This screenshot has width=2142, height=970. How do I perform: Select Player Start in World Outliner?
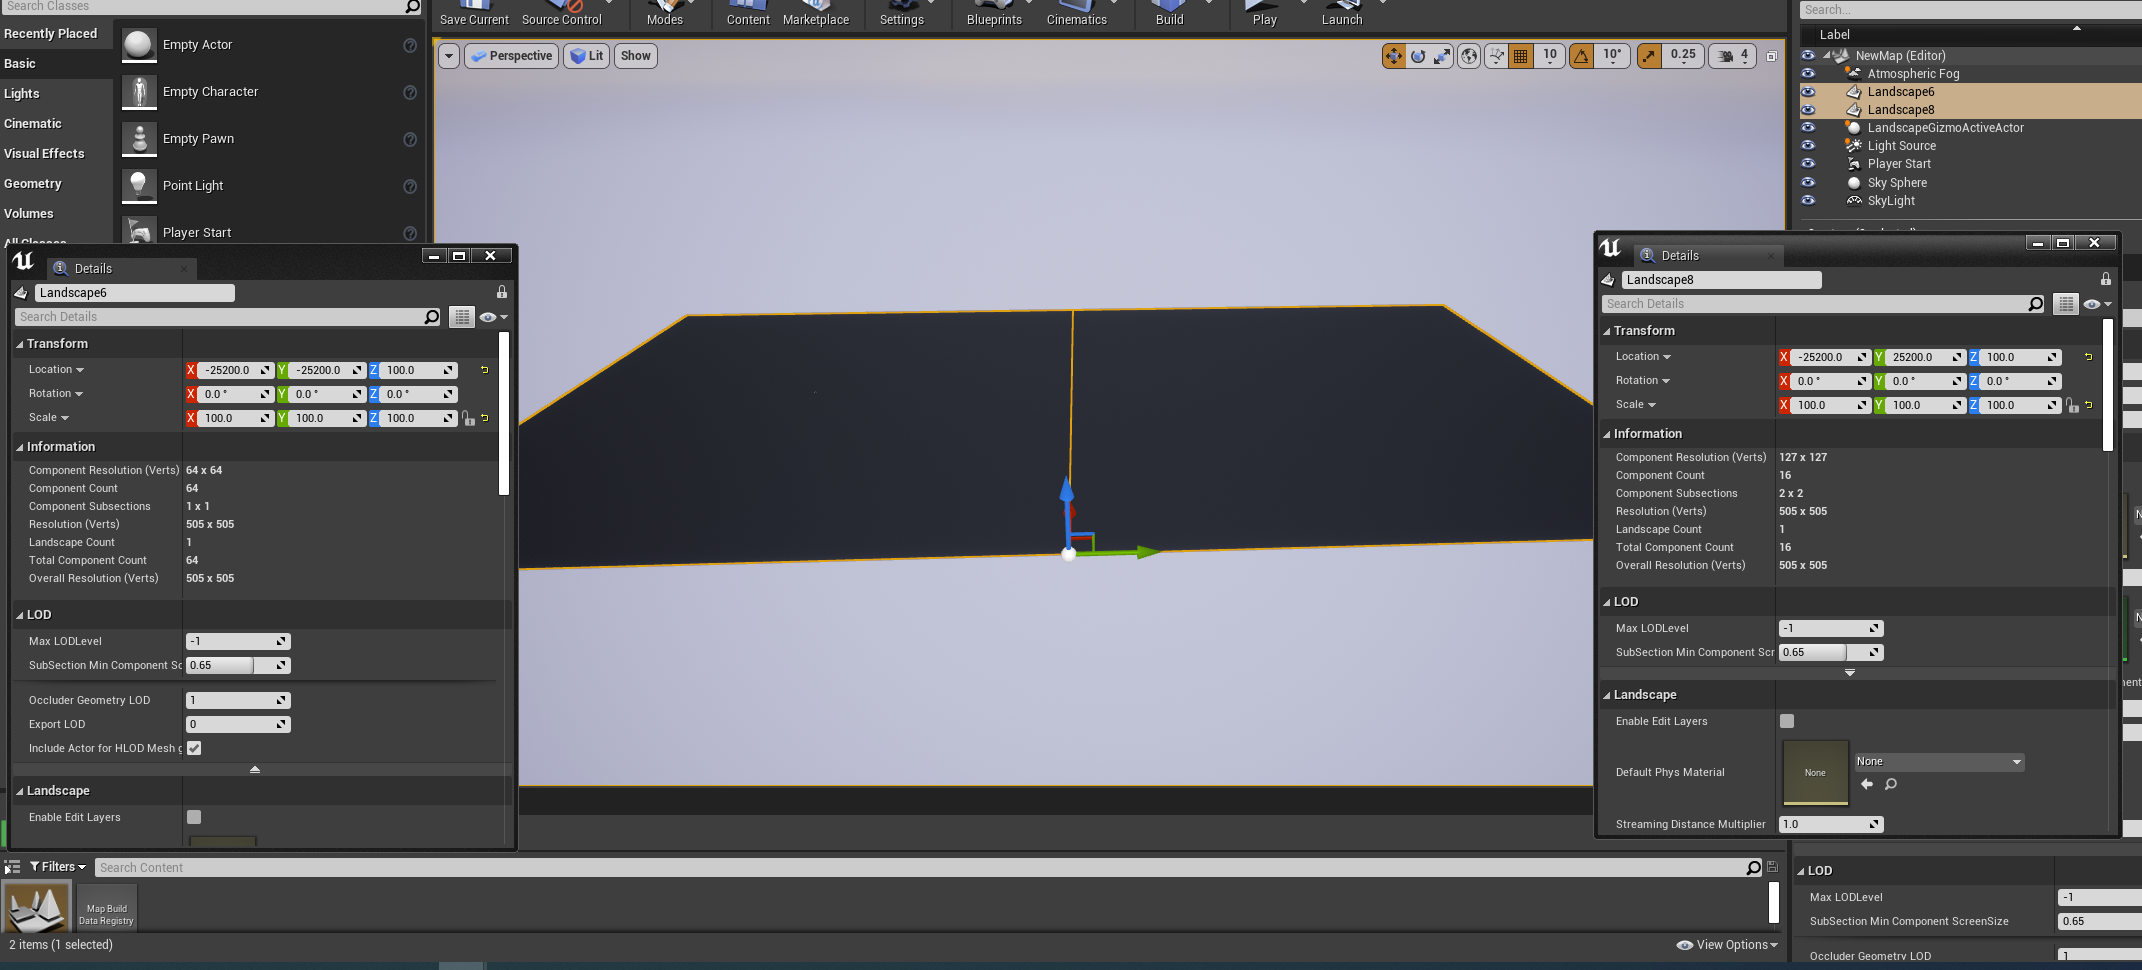pyautogui.click(x=1899, y=164)
